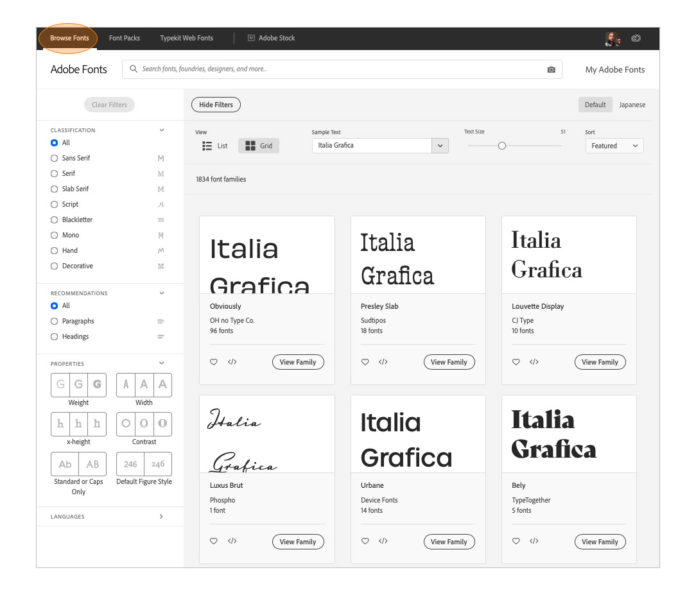Favorite the Bely font family

coord(516,541)
